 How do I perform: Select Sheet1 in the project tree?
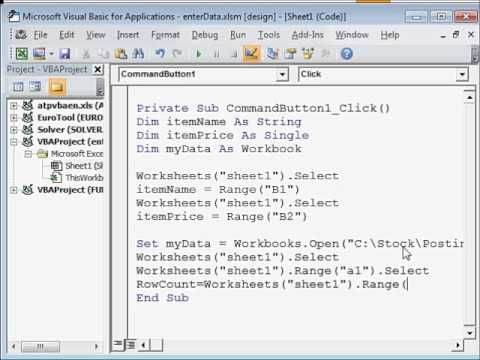[84, 166]
